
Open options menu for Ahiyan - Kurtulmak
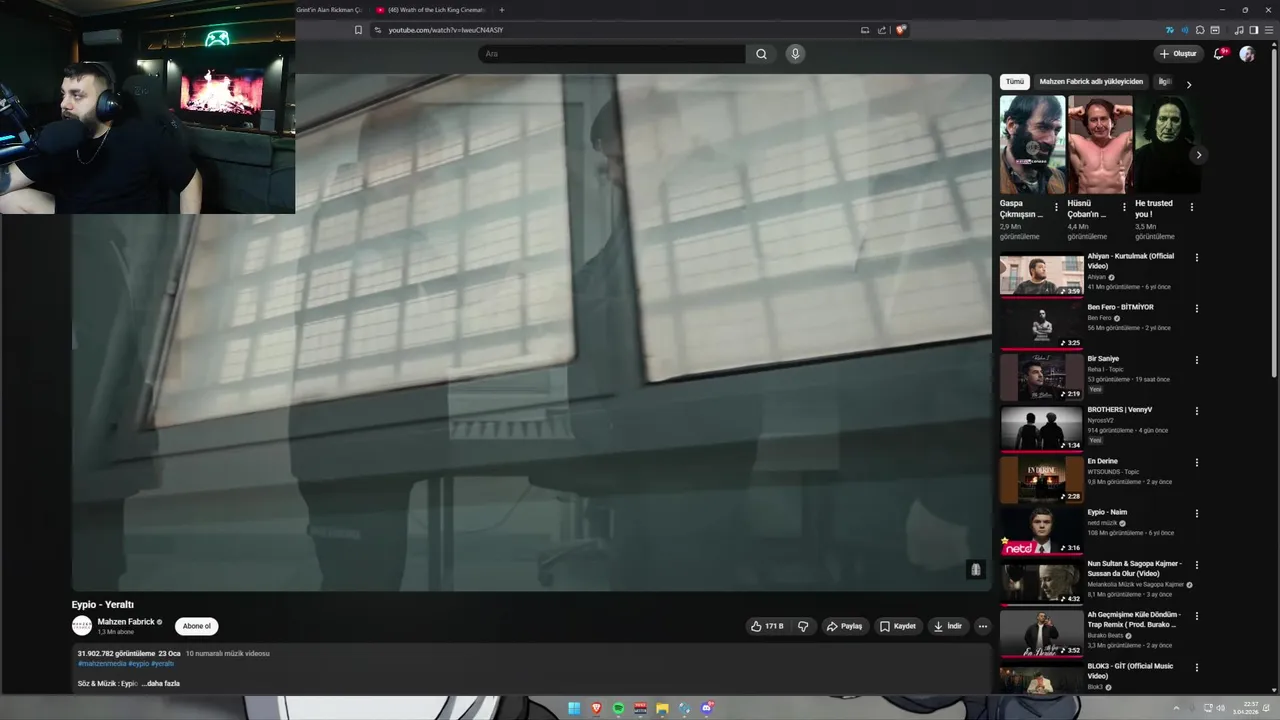click(1197, 258)
